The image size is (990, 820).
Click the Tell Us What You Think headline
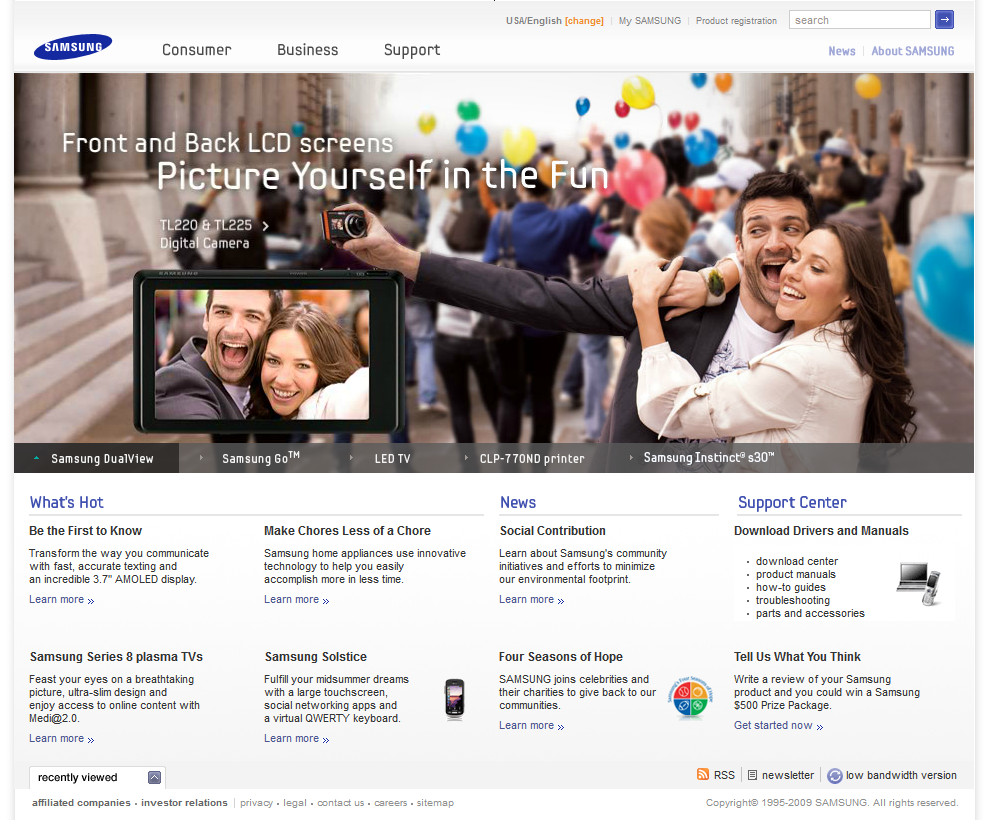(797, 657)
